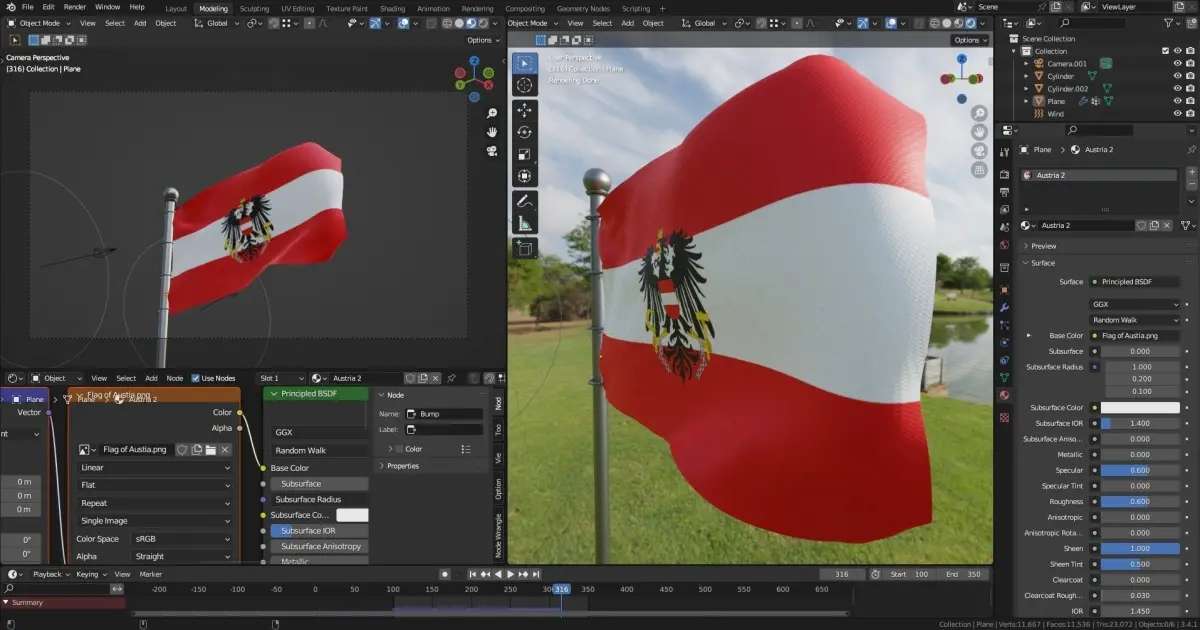Screen dimensions: 1200x630
Task: Pin the material in node editor header
Action: (x=452, y=378)
